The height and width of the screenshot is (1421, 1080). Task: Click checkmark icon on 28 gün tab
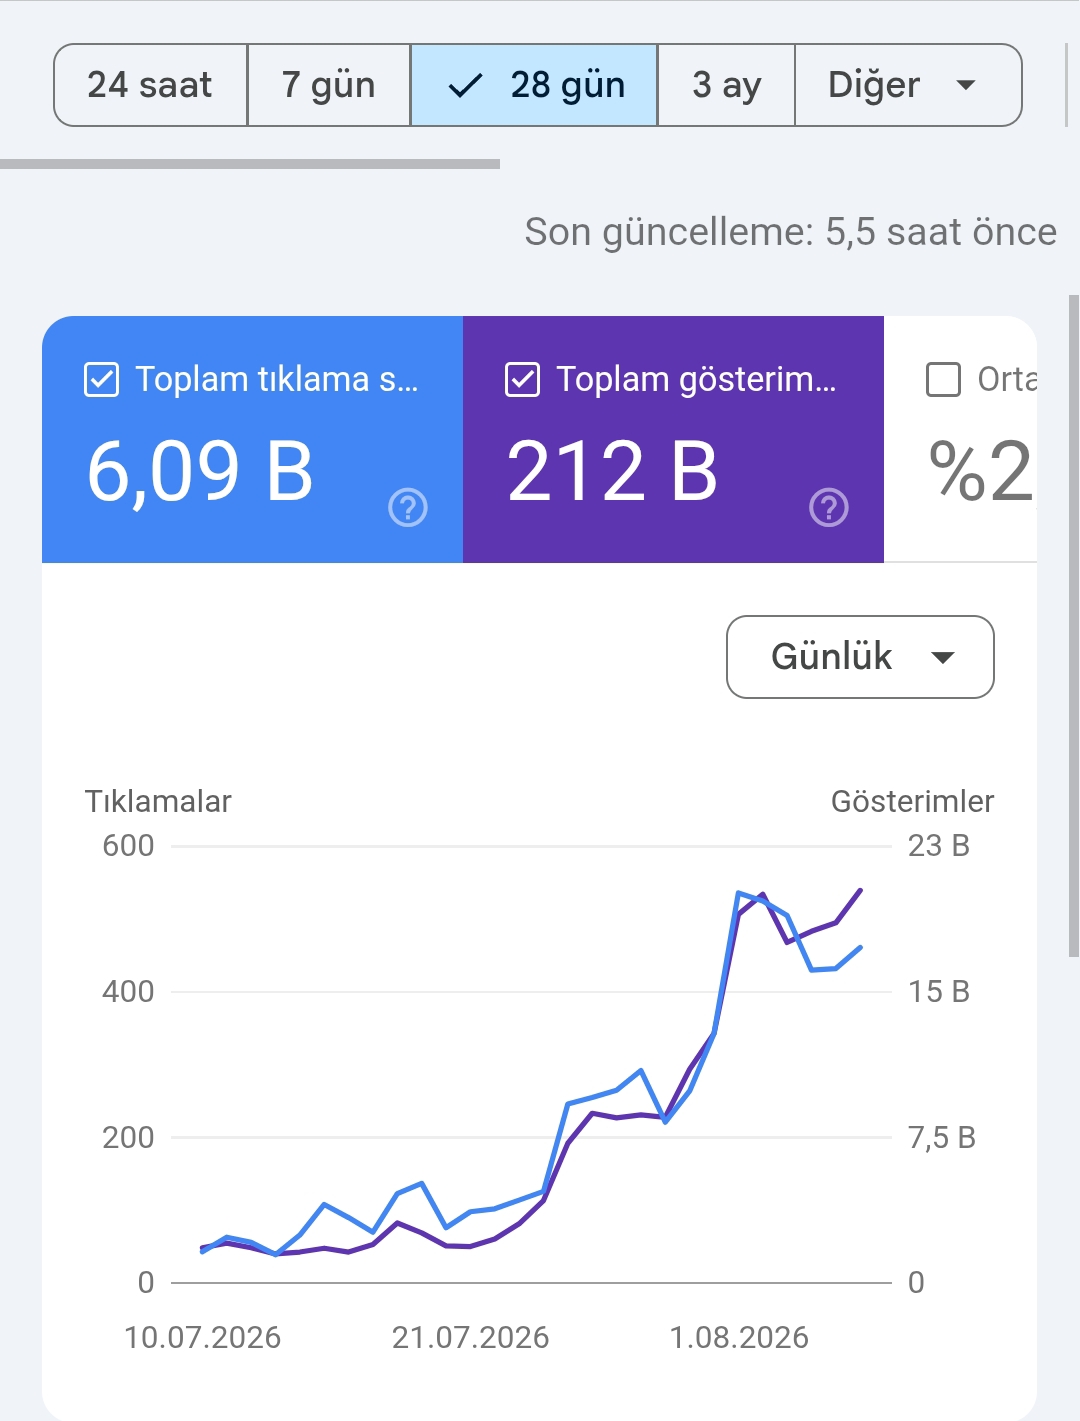pyautogui.click(x=466, y=86)
